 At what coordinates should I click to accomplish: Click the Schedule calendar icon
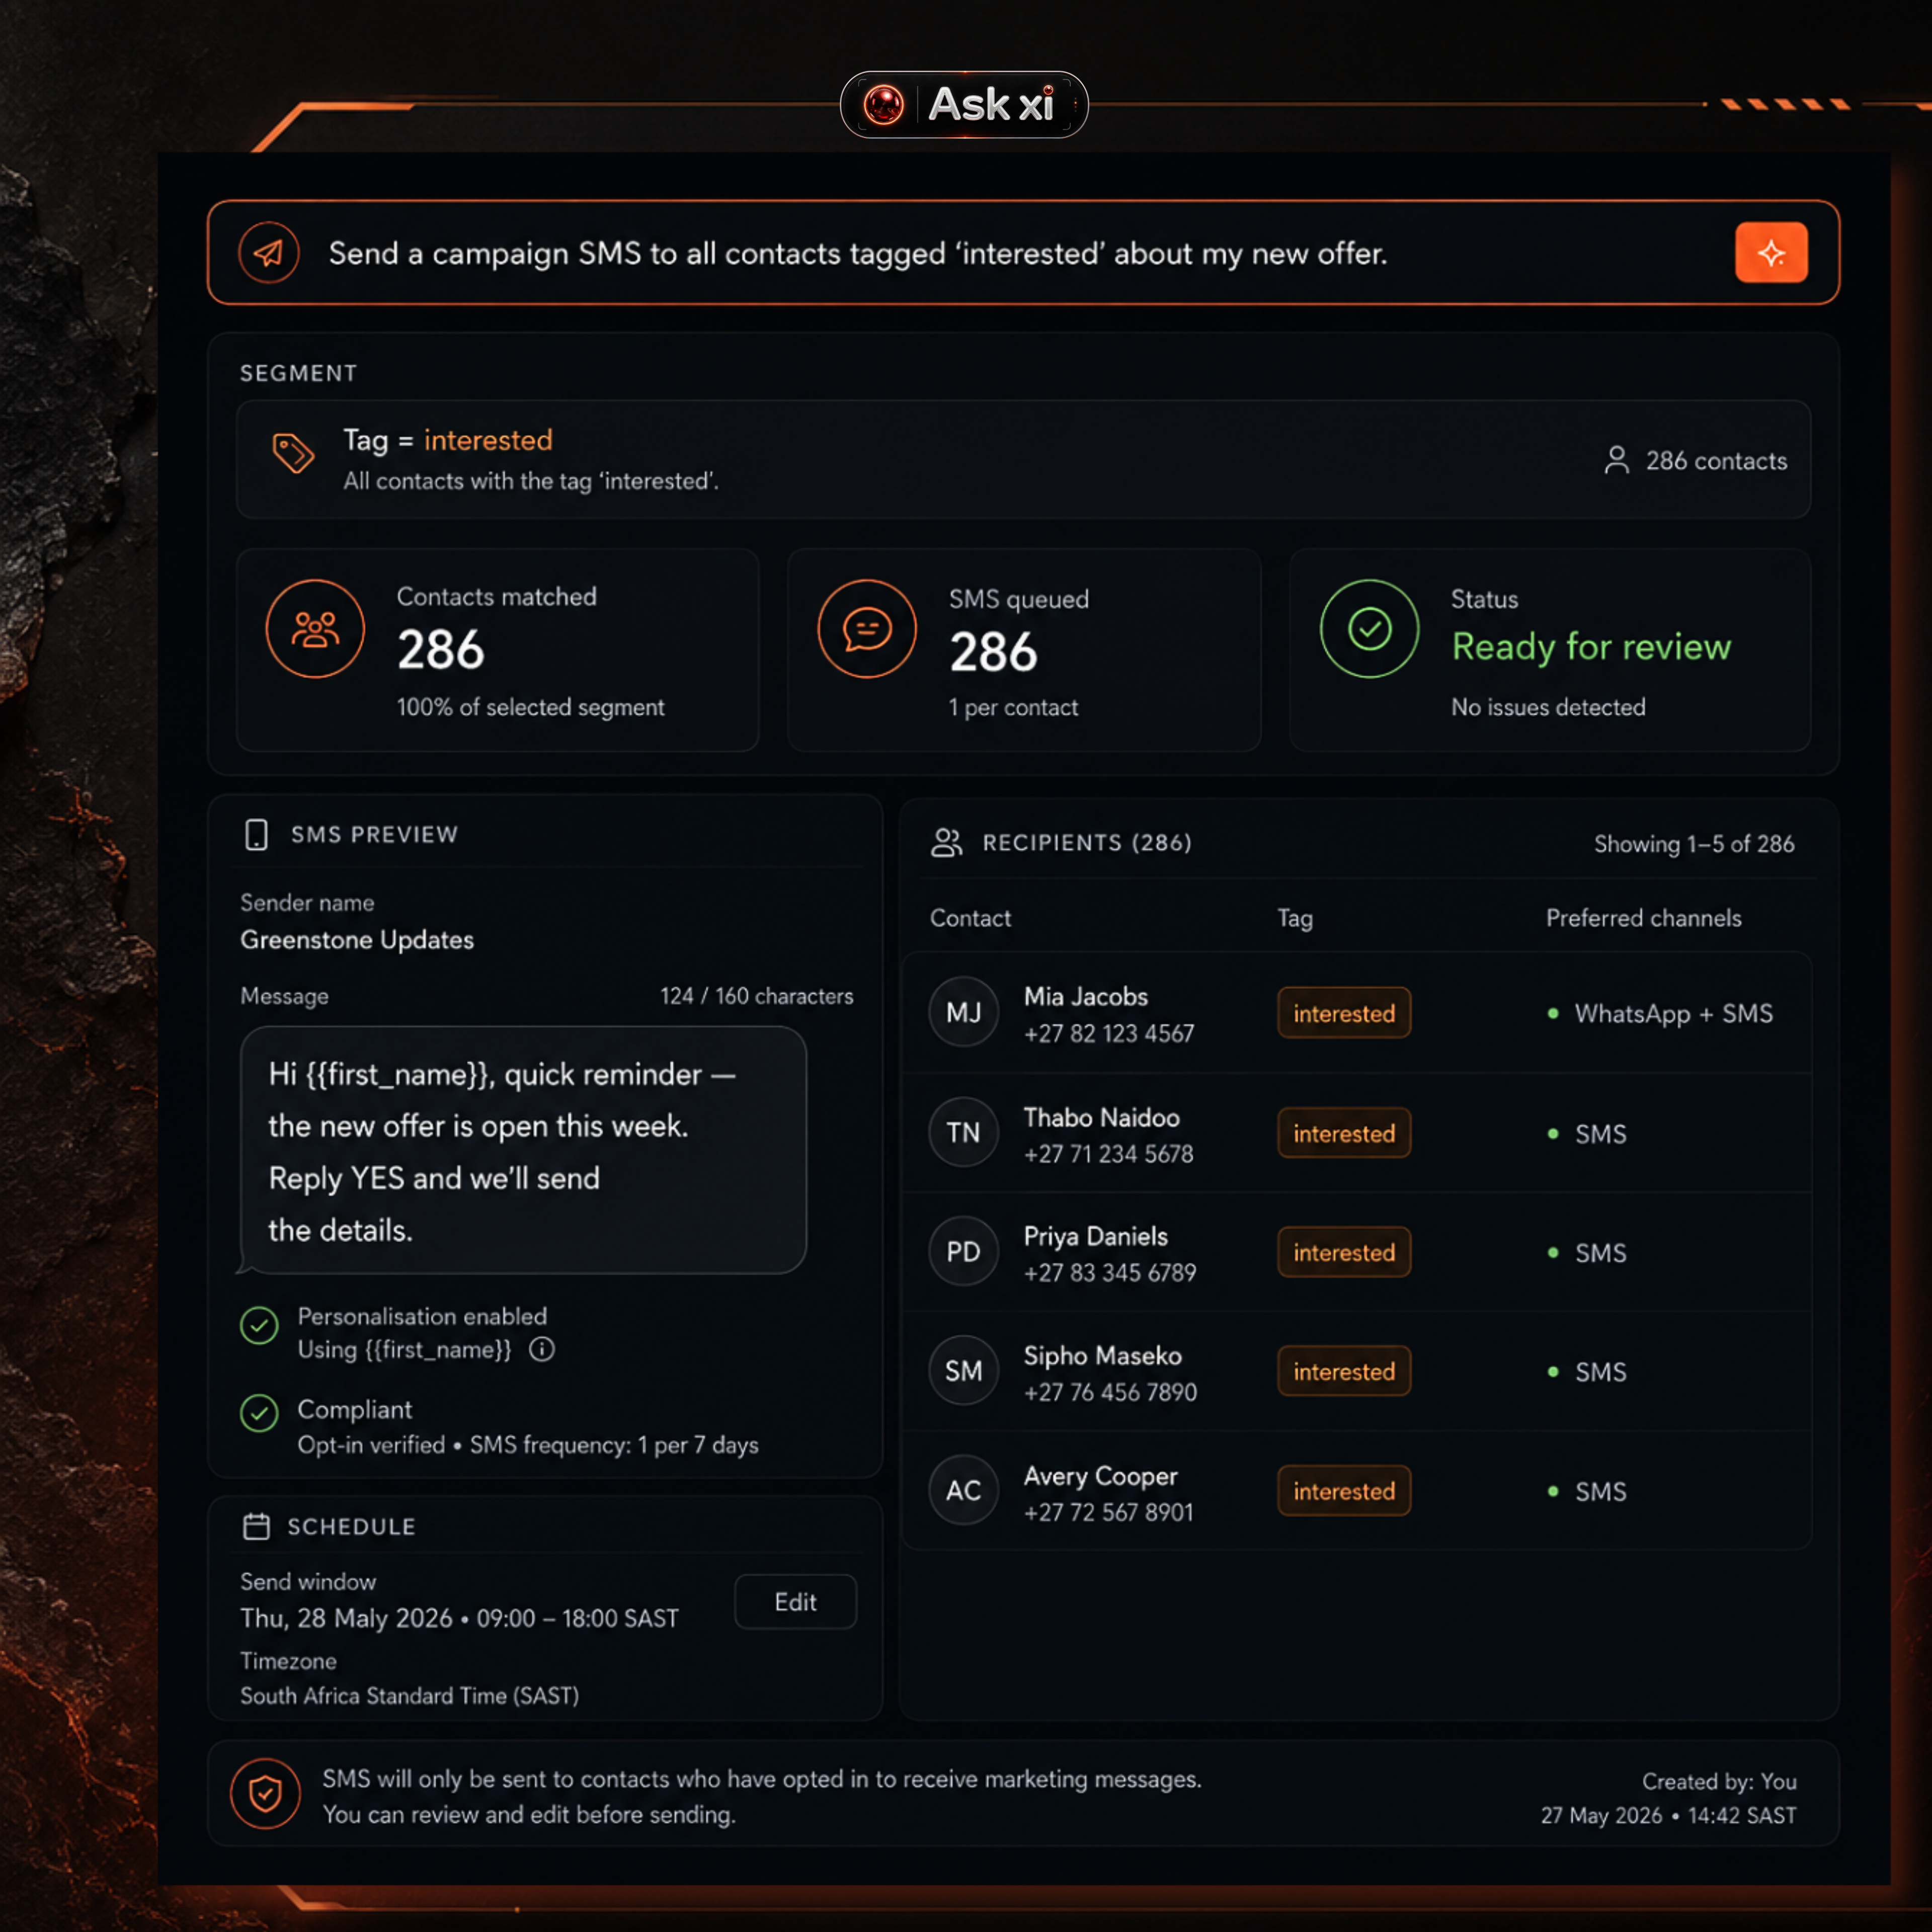point(256,1526)
